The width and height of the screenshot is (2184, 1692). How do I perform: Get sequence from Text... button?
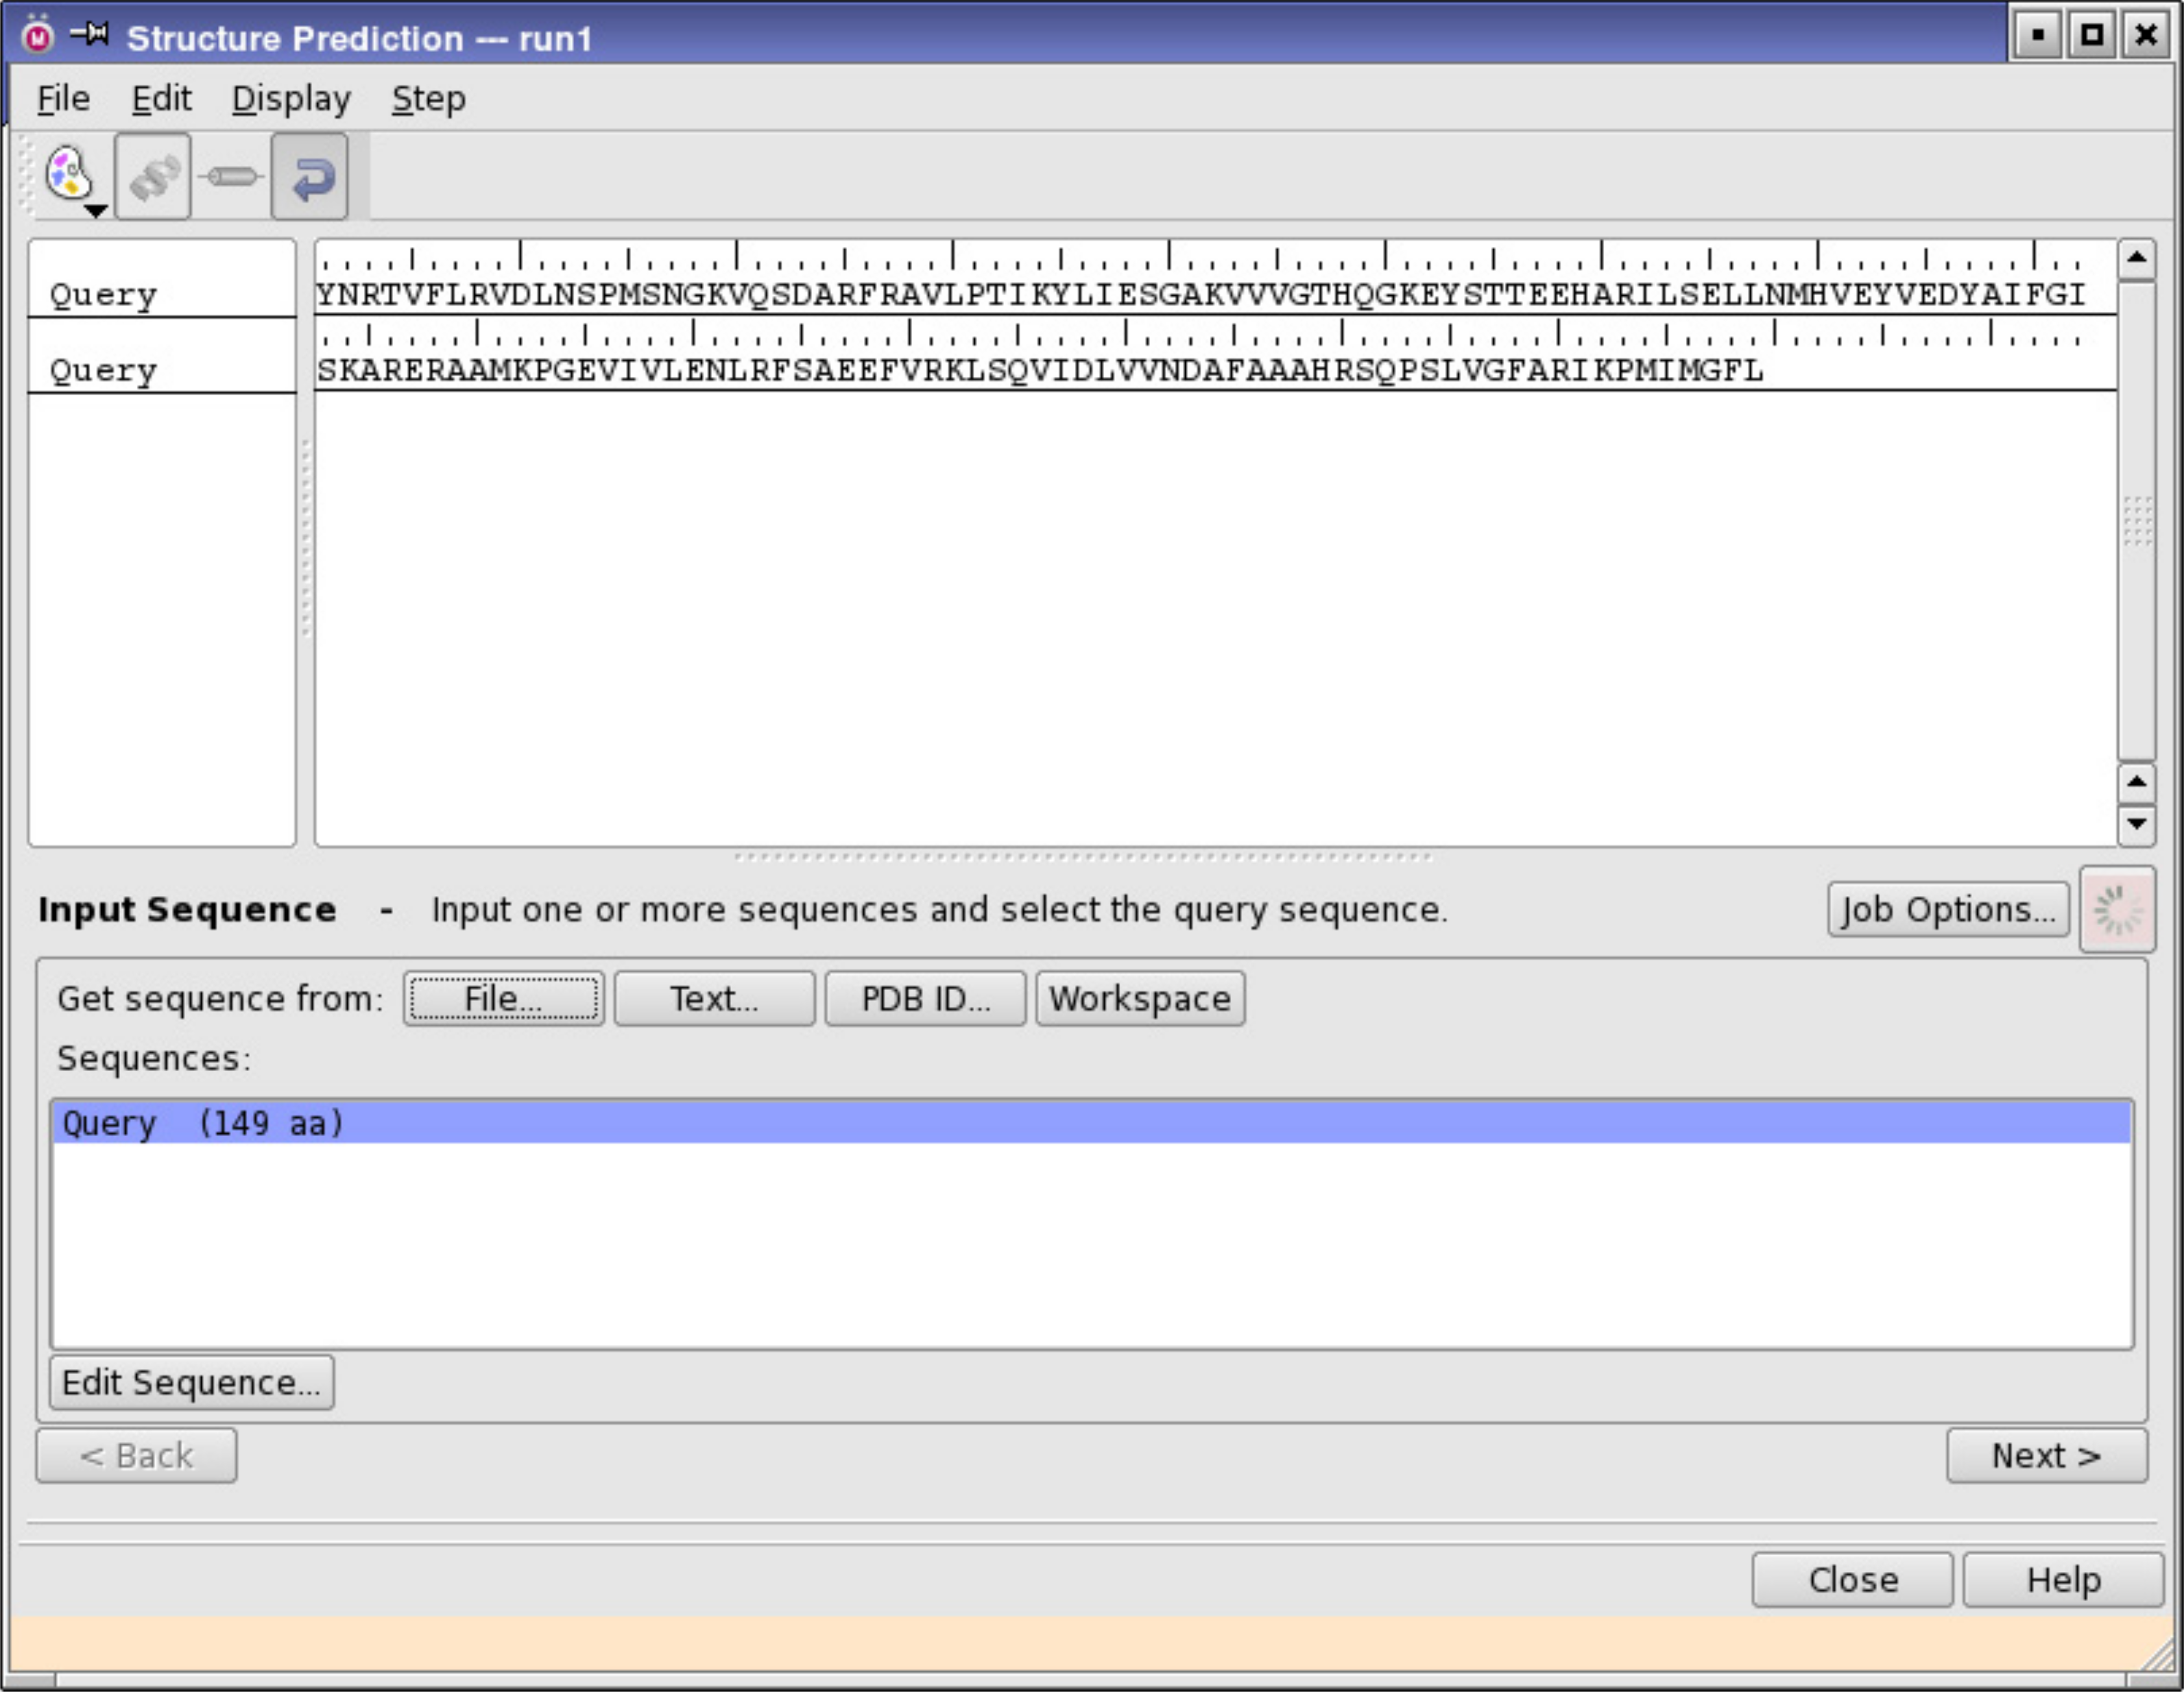714,998
